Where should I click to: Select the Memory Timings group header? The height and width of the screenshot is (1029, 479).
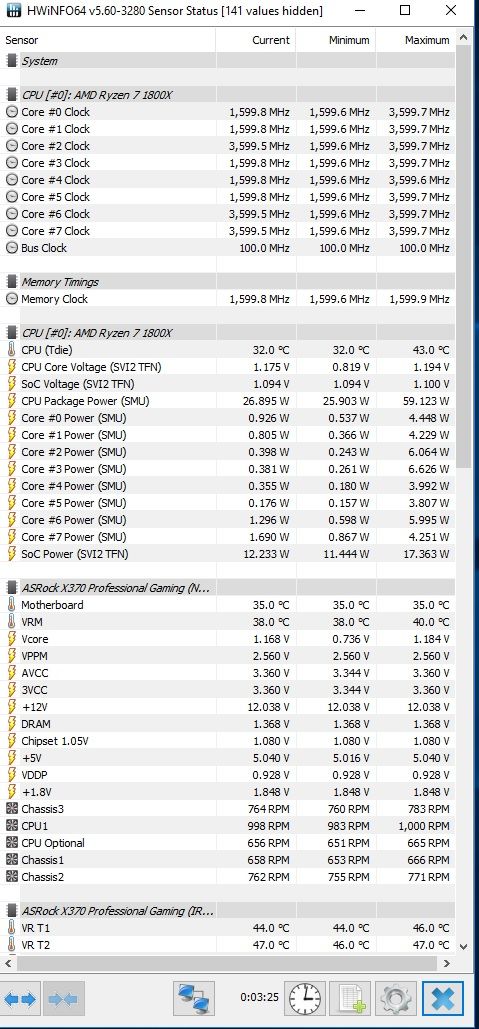[227, 282]
